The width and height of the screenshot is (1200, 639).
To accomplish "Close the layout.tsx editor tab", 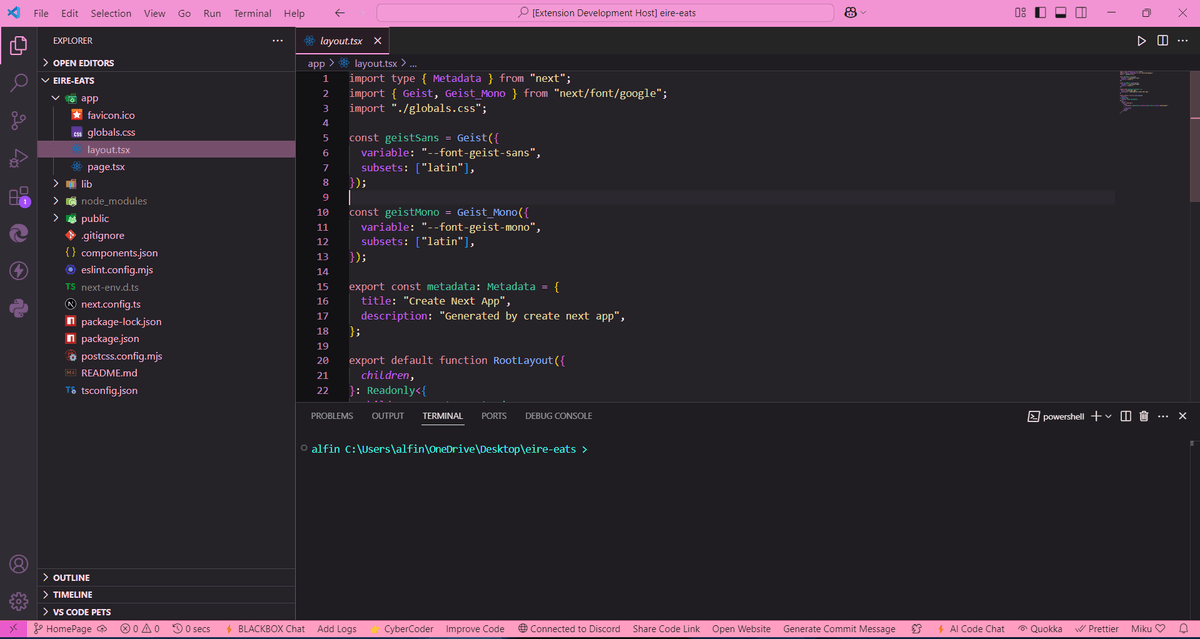I will 377,41.
